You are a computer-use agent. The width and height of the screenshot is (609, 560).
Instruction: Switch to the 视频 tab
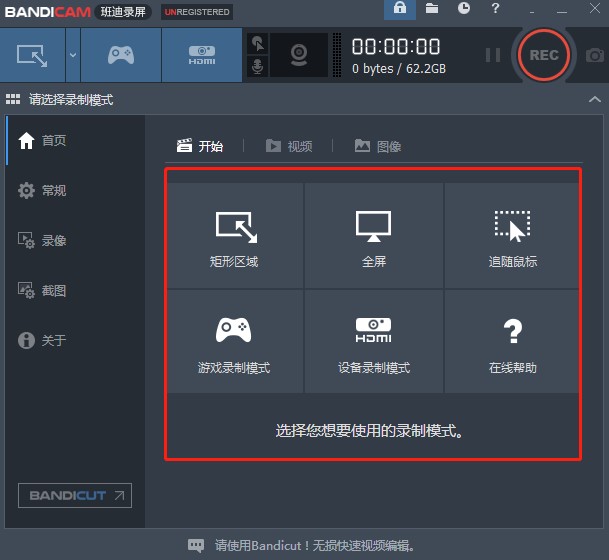(289, 146)
